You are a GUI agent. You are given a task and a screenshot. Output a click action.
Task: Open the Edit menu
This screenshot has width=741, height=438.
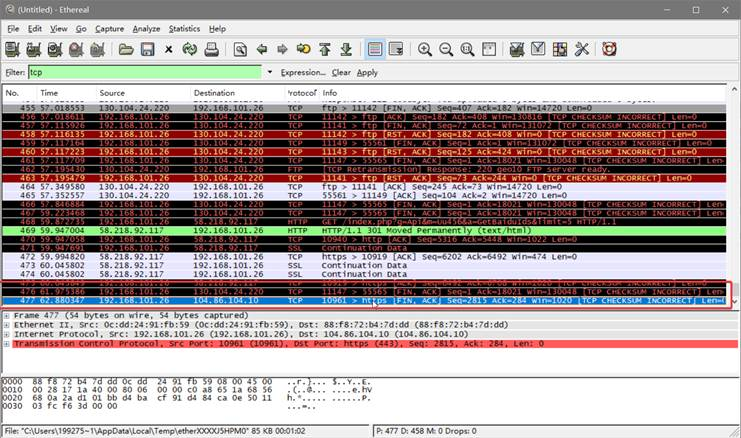click(34, 29)
